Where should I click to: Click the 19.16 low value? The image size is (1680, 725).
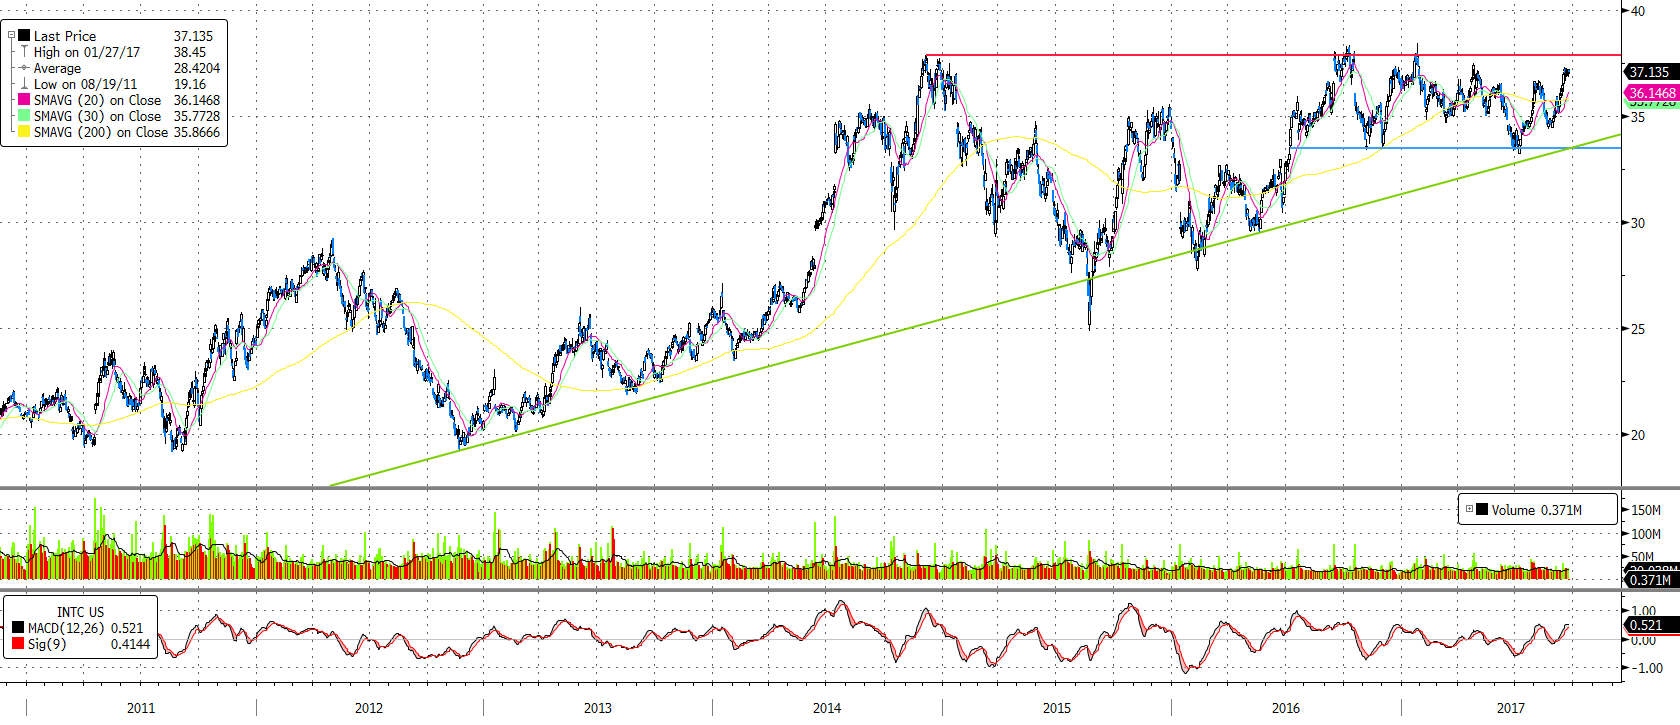click(x=190, y=84)
